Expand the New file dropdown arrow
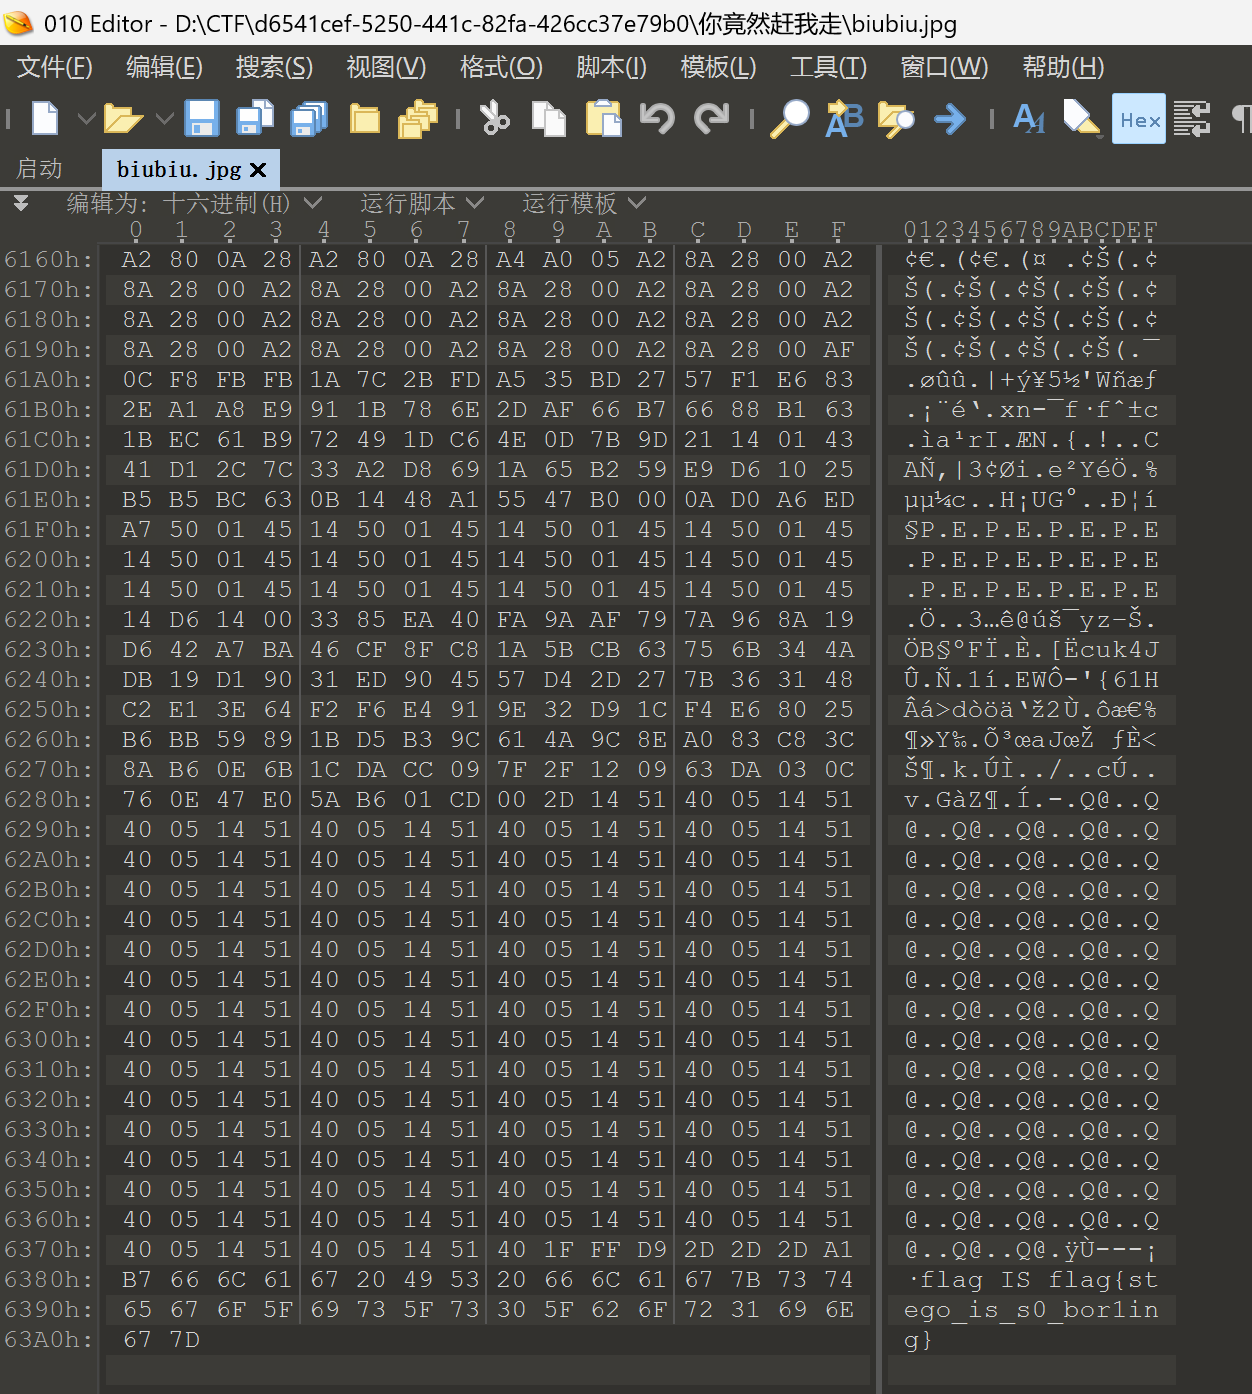 [86, 119]
